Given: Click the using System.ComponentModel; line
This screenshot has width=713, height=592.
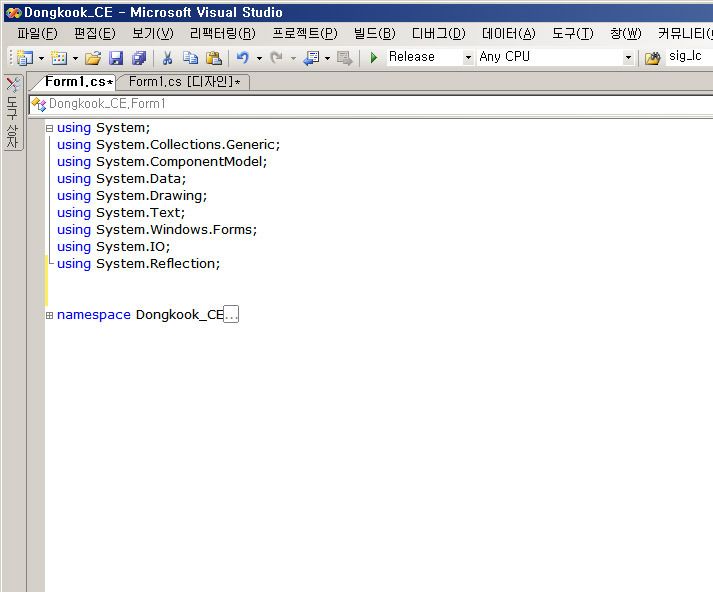Looking at the screenshot, I should click(x=162, y=162).
